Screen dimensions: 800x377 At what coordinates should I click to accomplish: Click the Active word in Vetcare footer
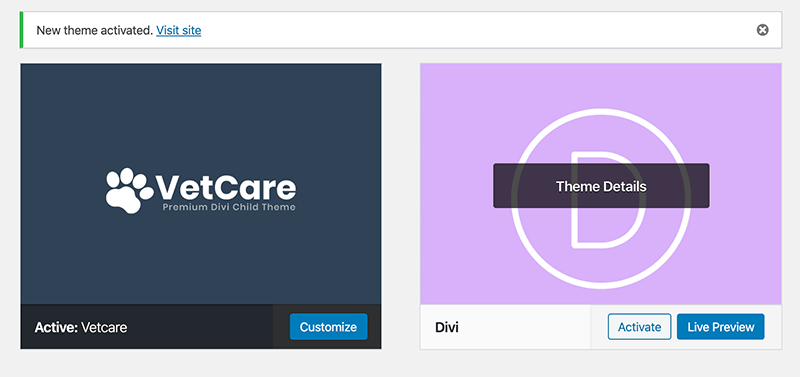click(56, 327)
